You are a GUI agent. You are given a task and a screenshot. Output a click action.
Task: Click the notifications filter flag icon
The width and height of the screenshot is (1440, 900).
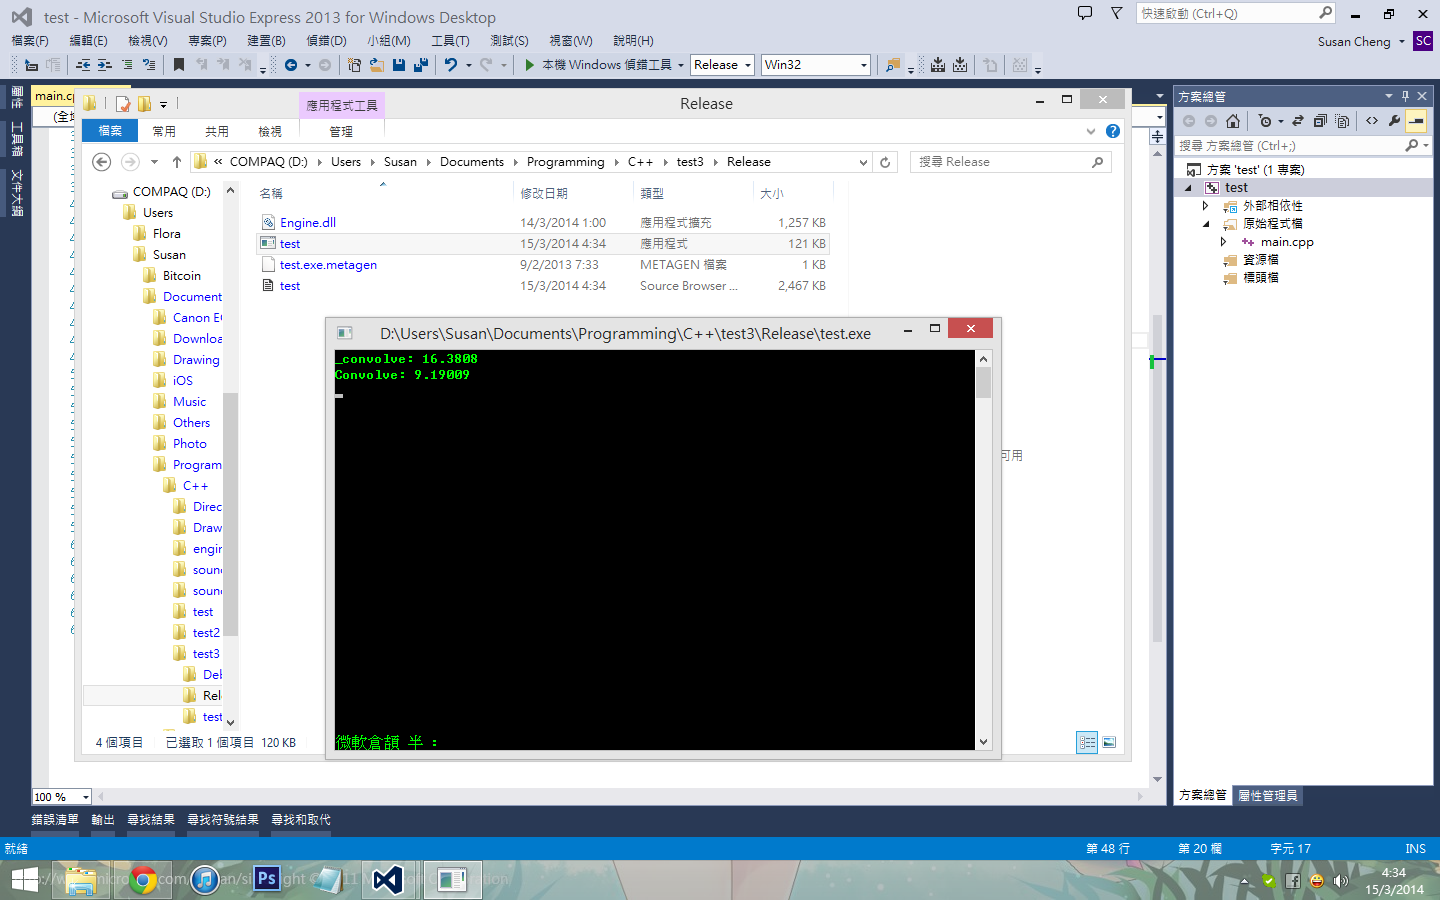pyautogui.click(x=1117, y=13)
